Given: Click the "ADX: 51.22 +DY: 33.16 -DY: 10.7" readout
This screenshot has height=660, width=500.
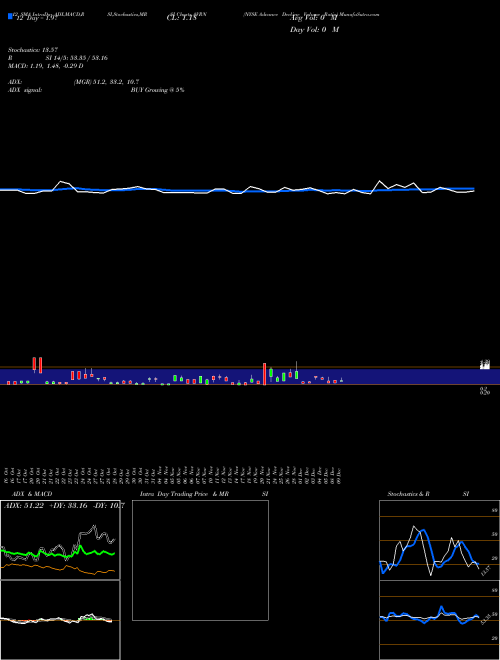Looking at the screenshot, I should pos(64,506).
